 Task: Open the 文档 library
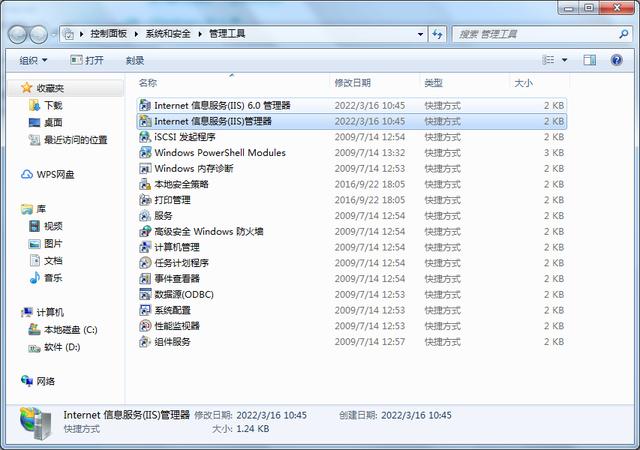point(45,261)
